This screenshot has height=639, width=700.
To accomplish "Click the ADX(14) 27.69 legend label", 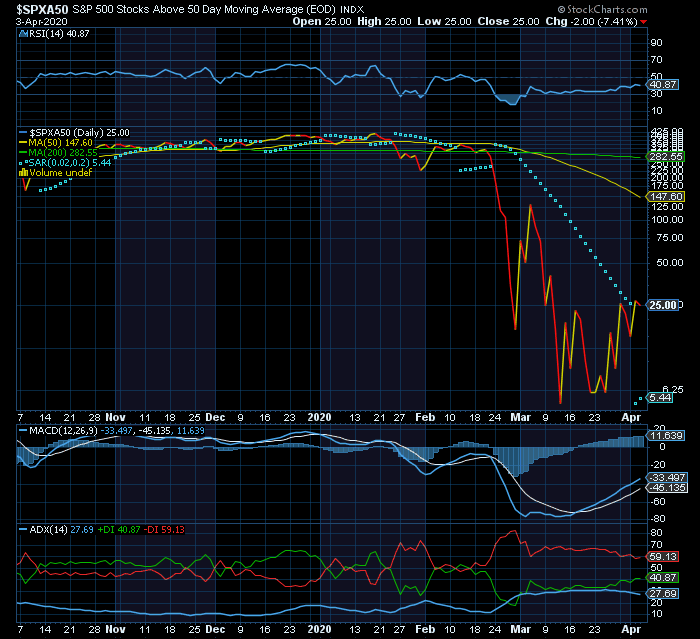I will (61, 530).
